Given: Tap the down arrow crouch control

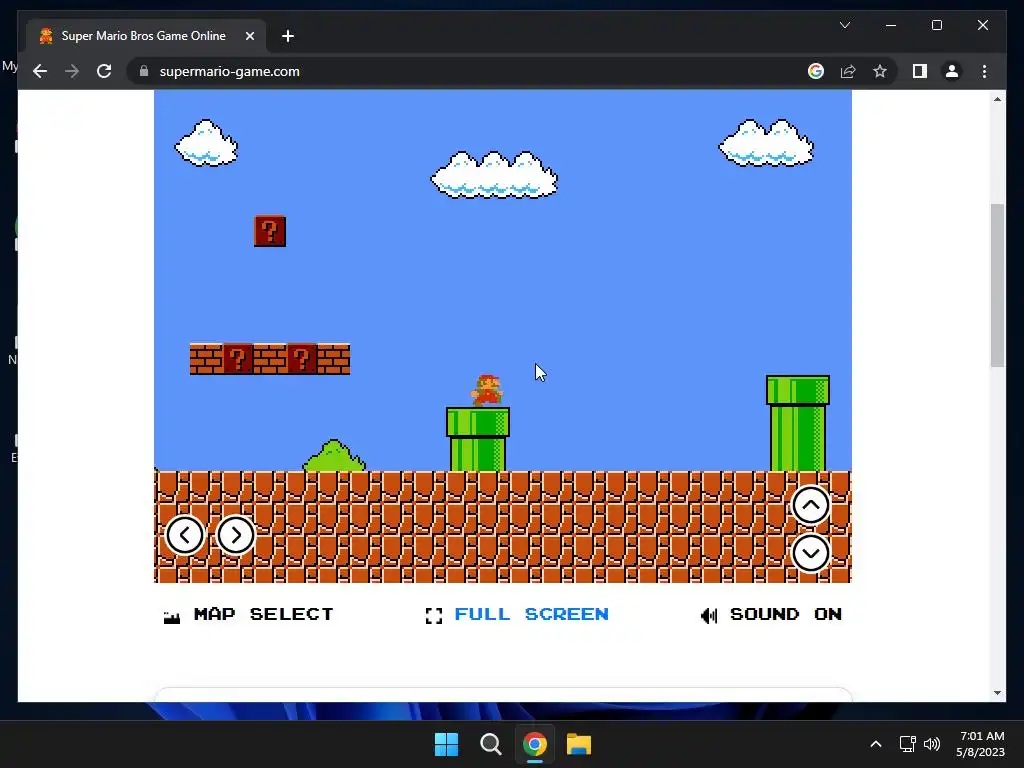Looking at the screenshot, I should [810, 553].
